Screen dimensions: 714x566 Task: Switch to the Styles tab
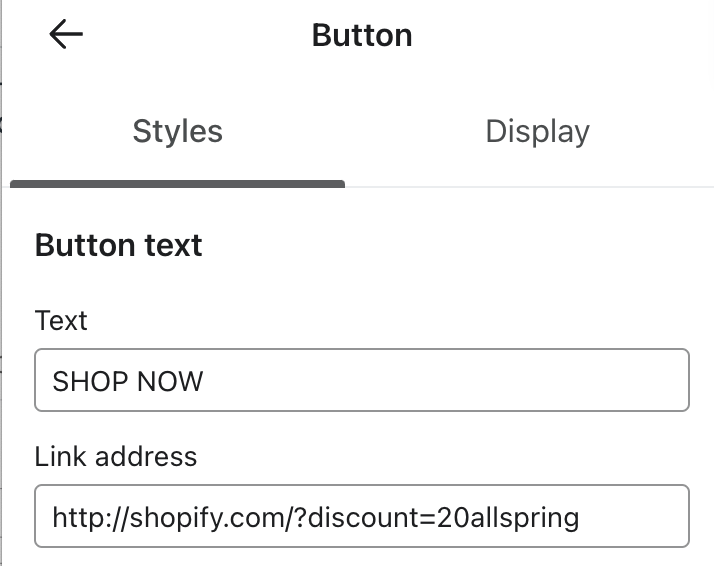(177, 132)
